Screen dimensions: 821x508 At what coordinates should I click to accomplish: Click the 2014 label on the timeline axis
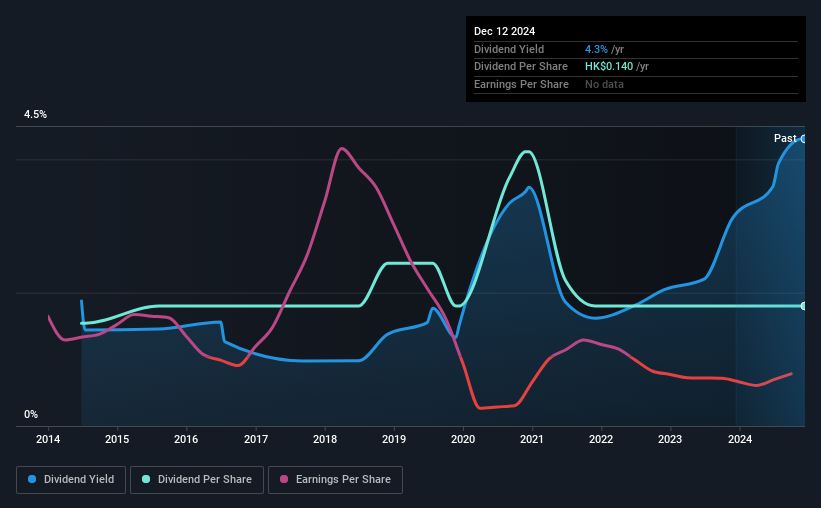(48, 439)
